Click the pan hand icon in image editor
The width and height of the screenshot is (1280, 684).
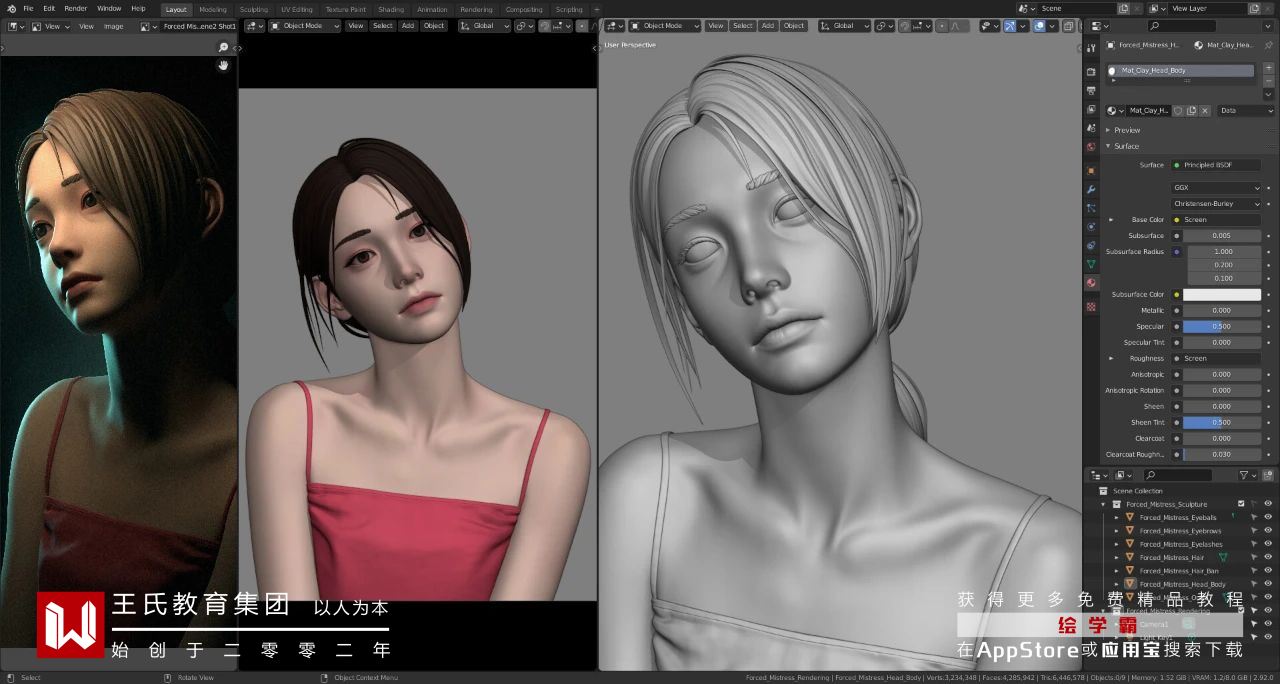(223, 65)
